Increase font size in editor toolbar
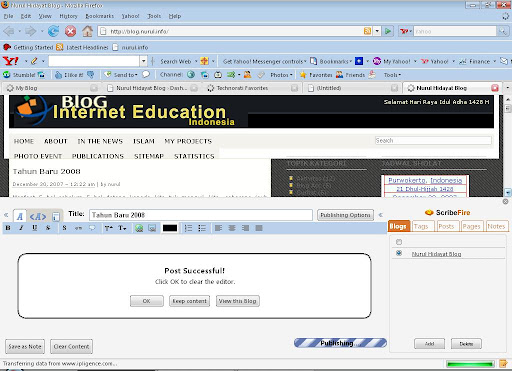The height and width of the screenshot is (371, 512). [109, 228]
